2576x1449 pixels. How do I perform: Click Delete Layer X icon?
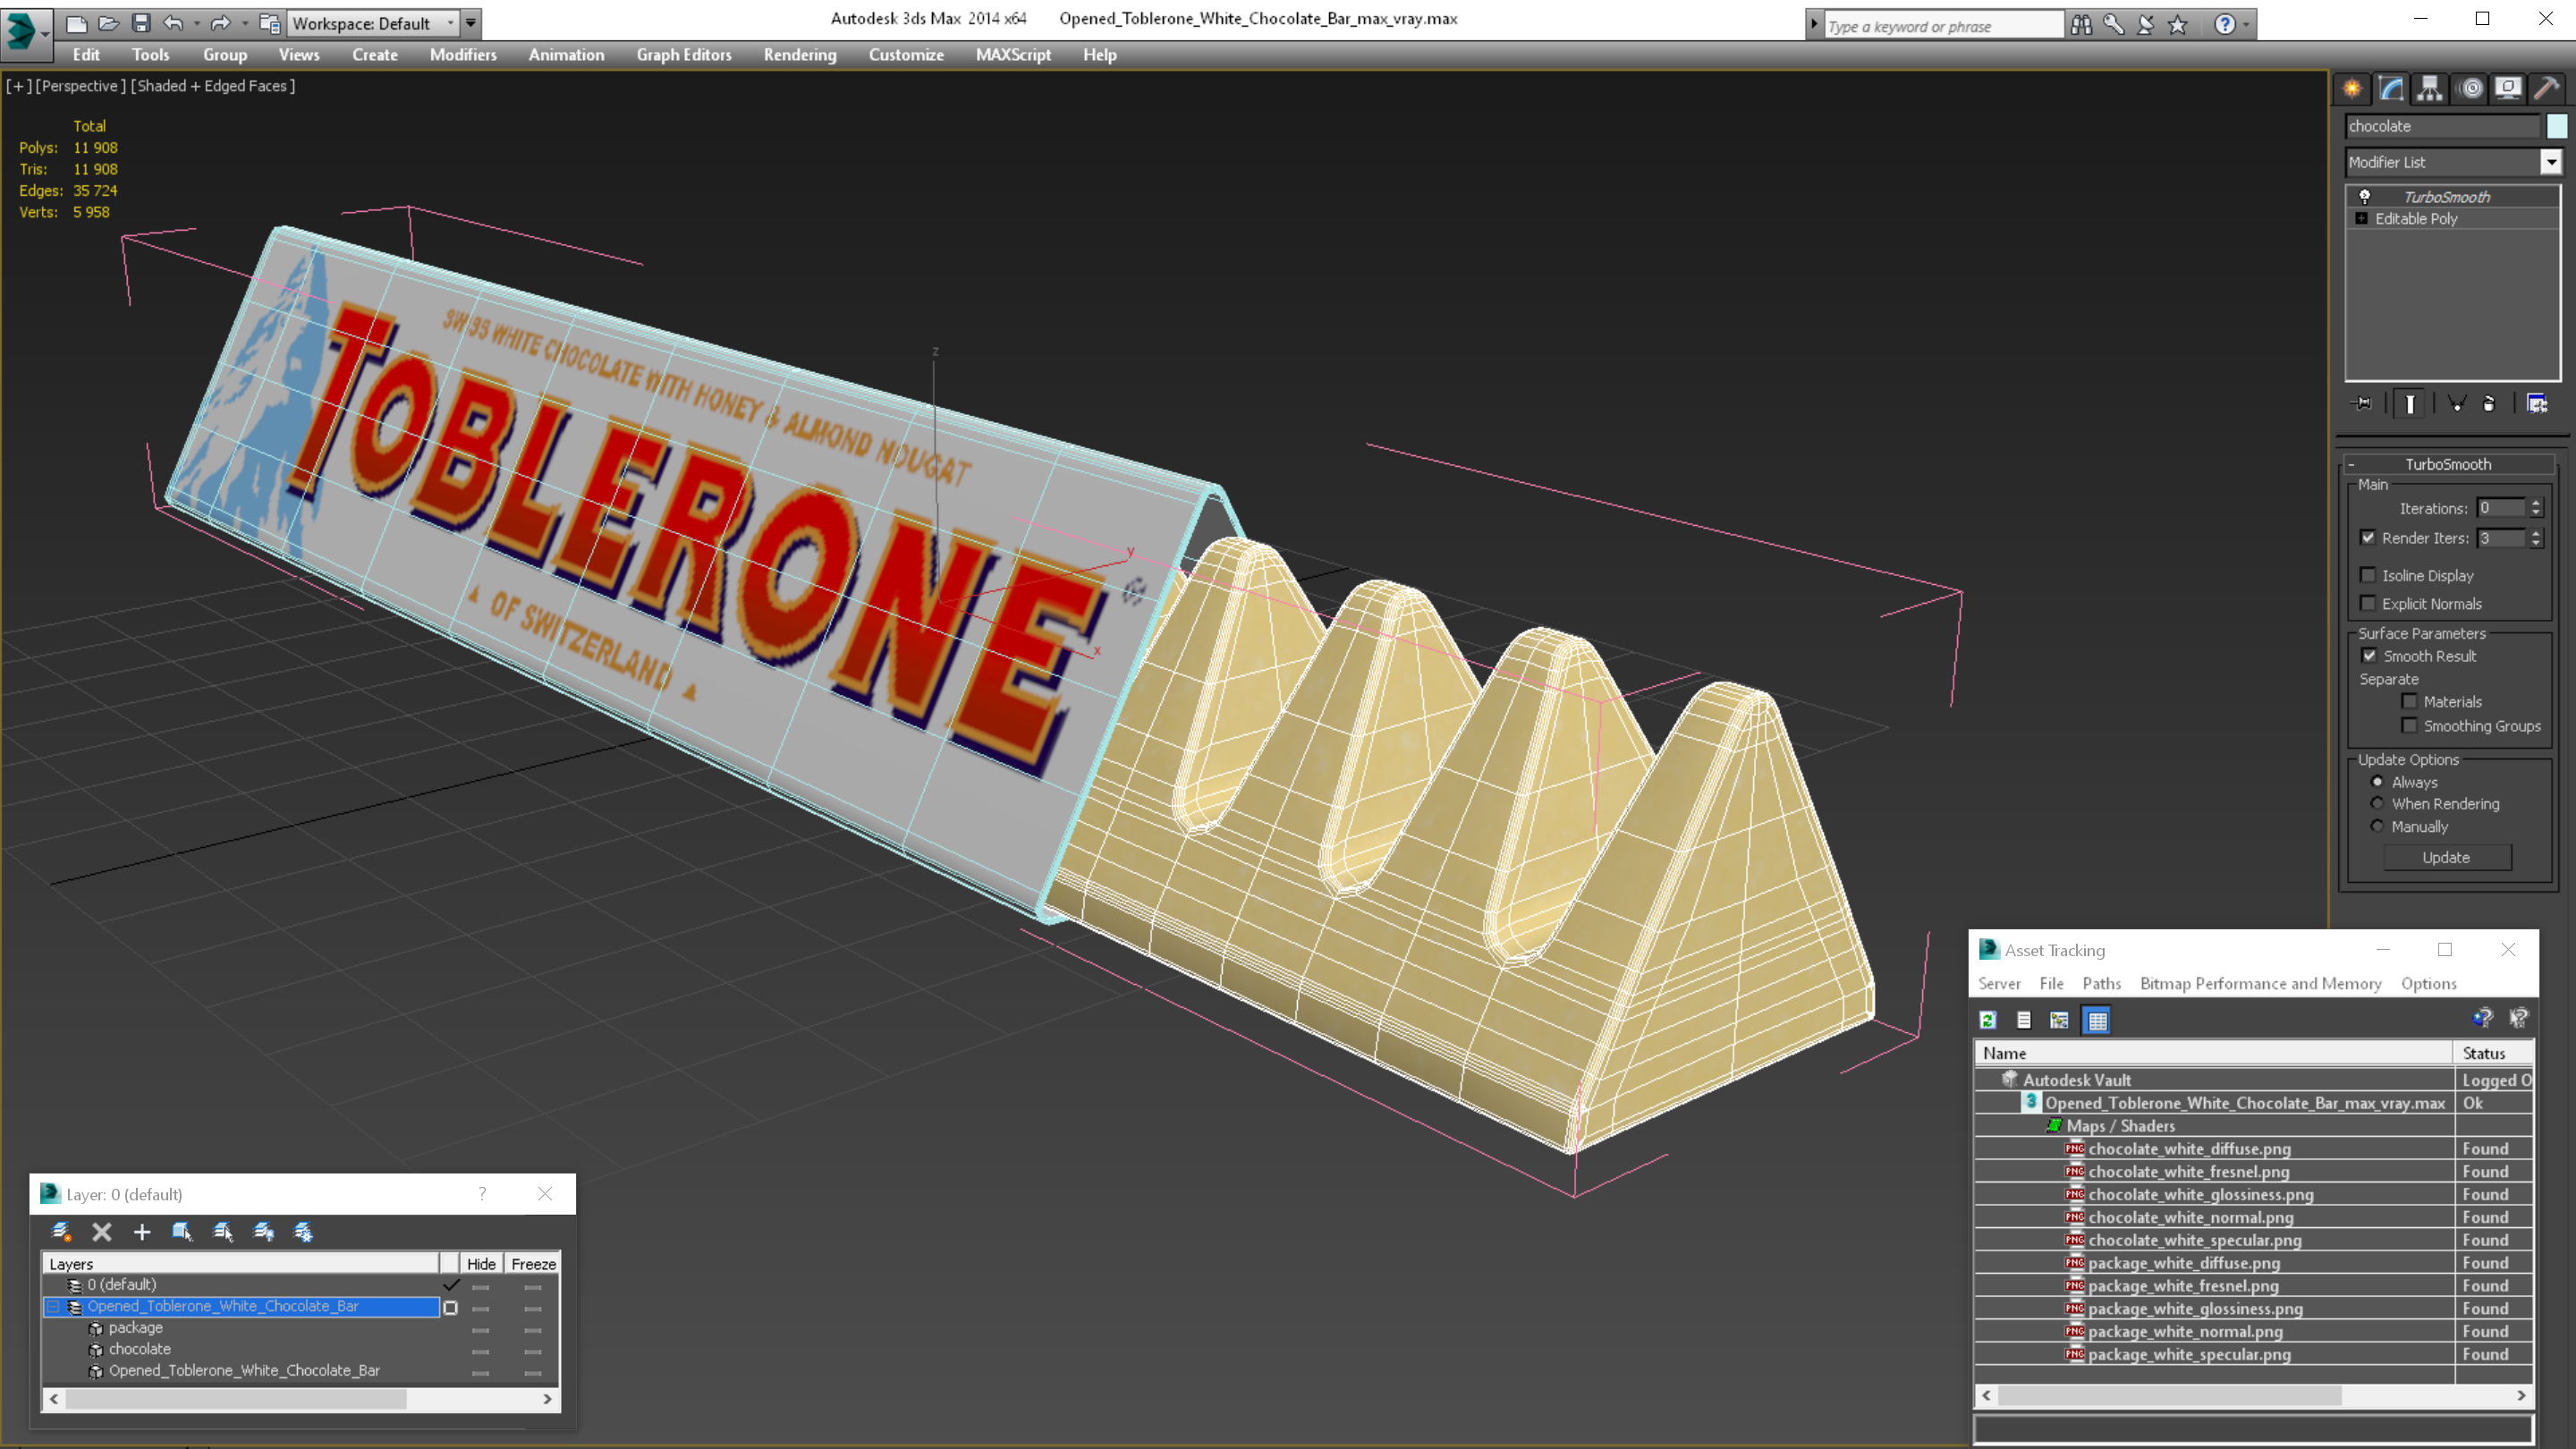pos(102,1232)
